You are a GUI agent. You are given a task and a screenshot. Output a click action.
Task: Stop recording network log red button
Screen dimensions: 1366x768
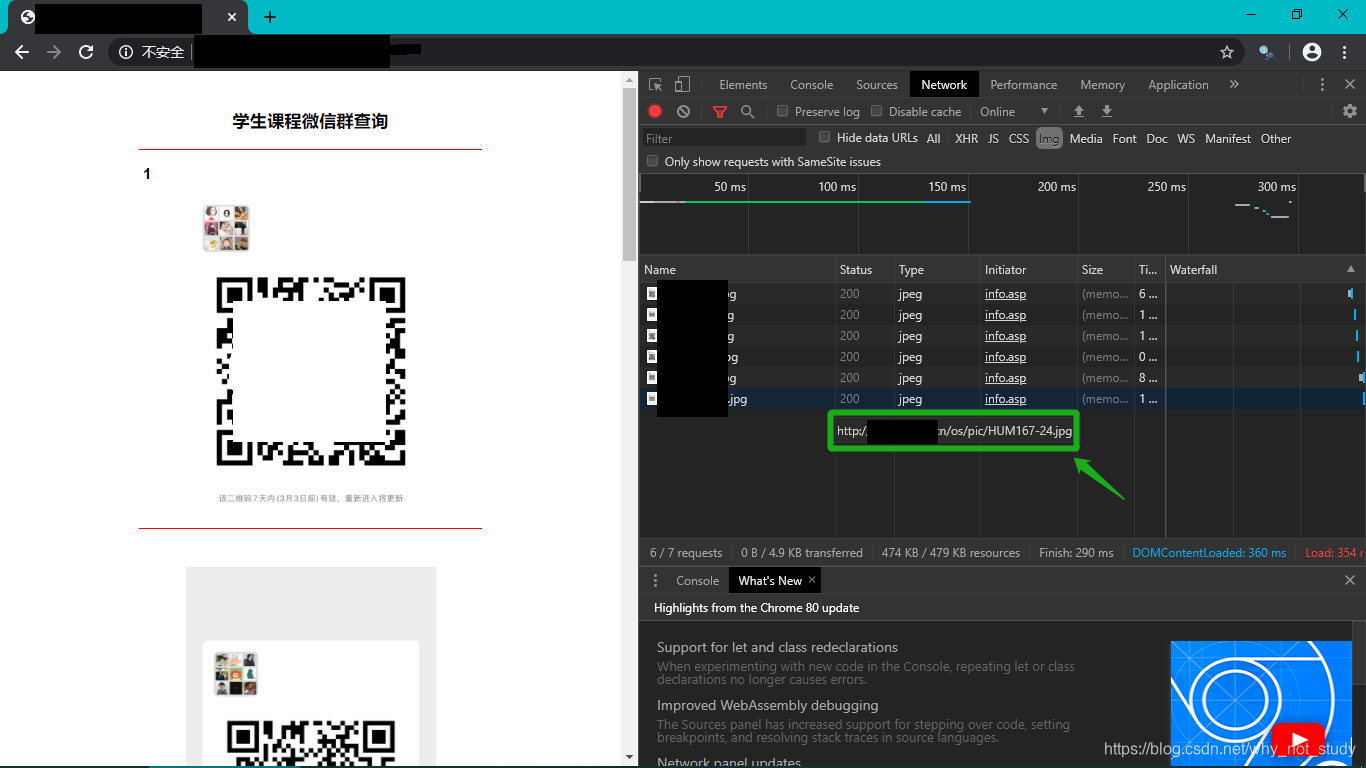tap(655, 111)
